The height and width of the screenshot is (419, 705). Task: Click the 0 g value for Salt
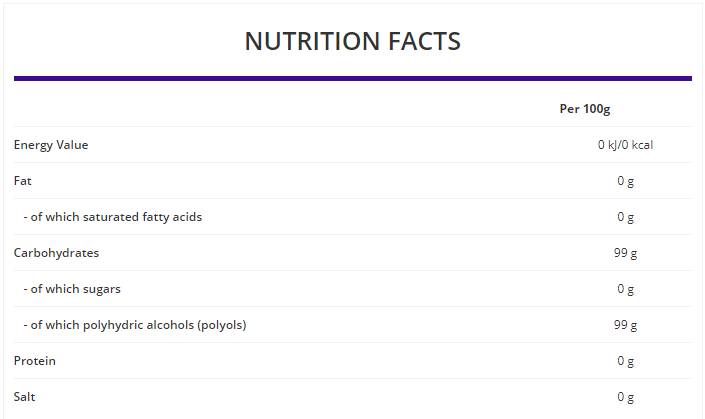626,397
